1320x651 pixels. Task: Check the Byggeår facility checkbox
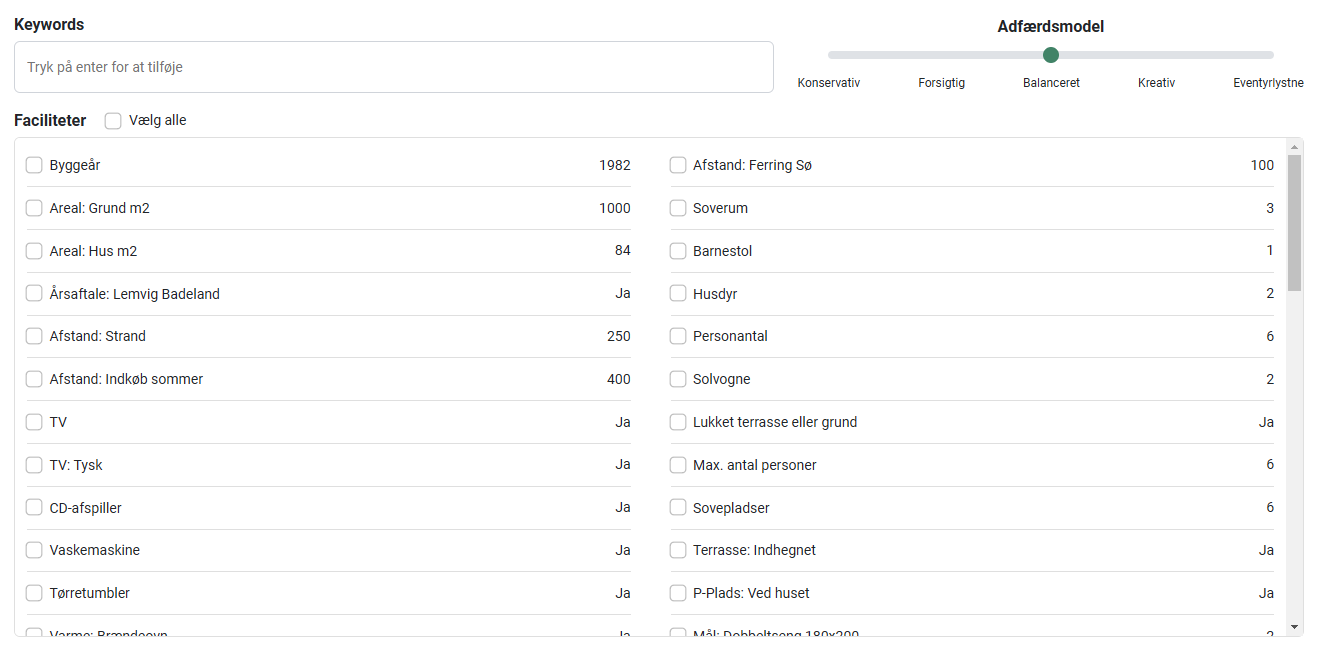(x=34, y=165)
